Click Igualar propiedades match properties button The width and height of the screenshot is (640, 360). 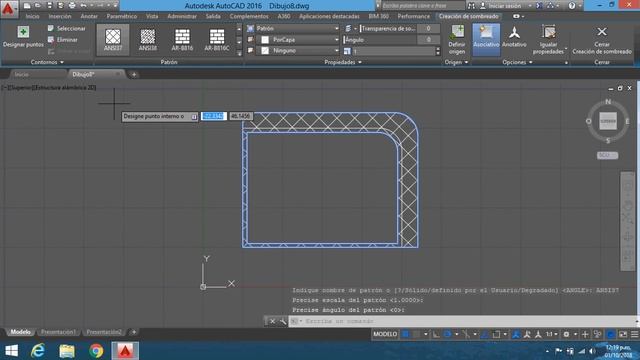click(x=549, y=40)
